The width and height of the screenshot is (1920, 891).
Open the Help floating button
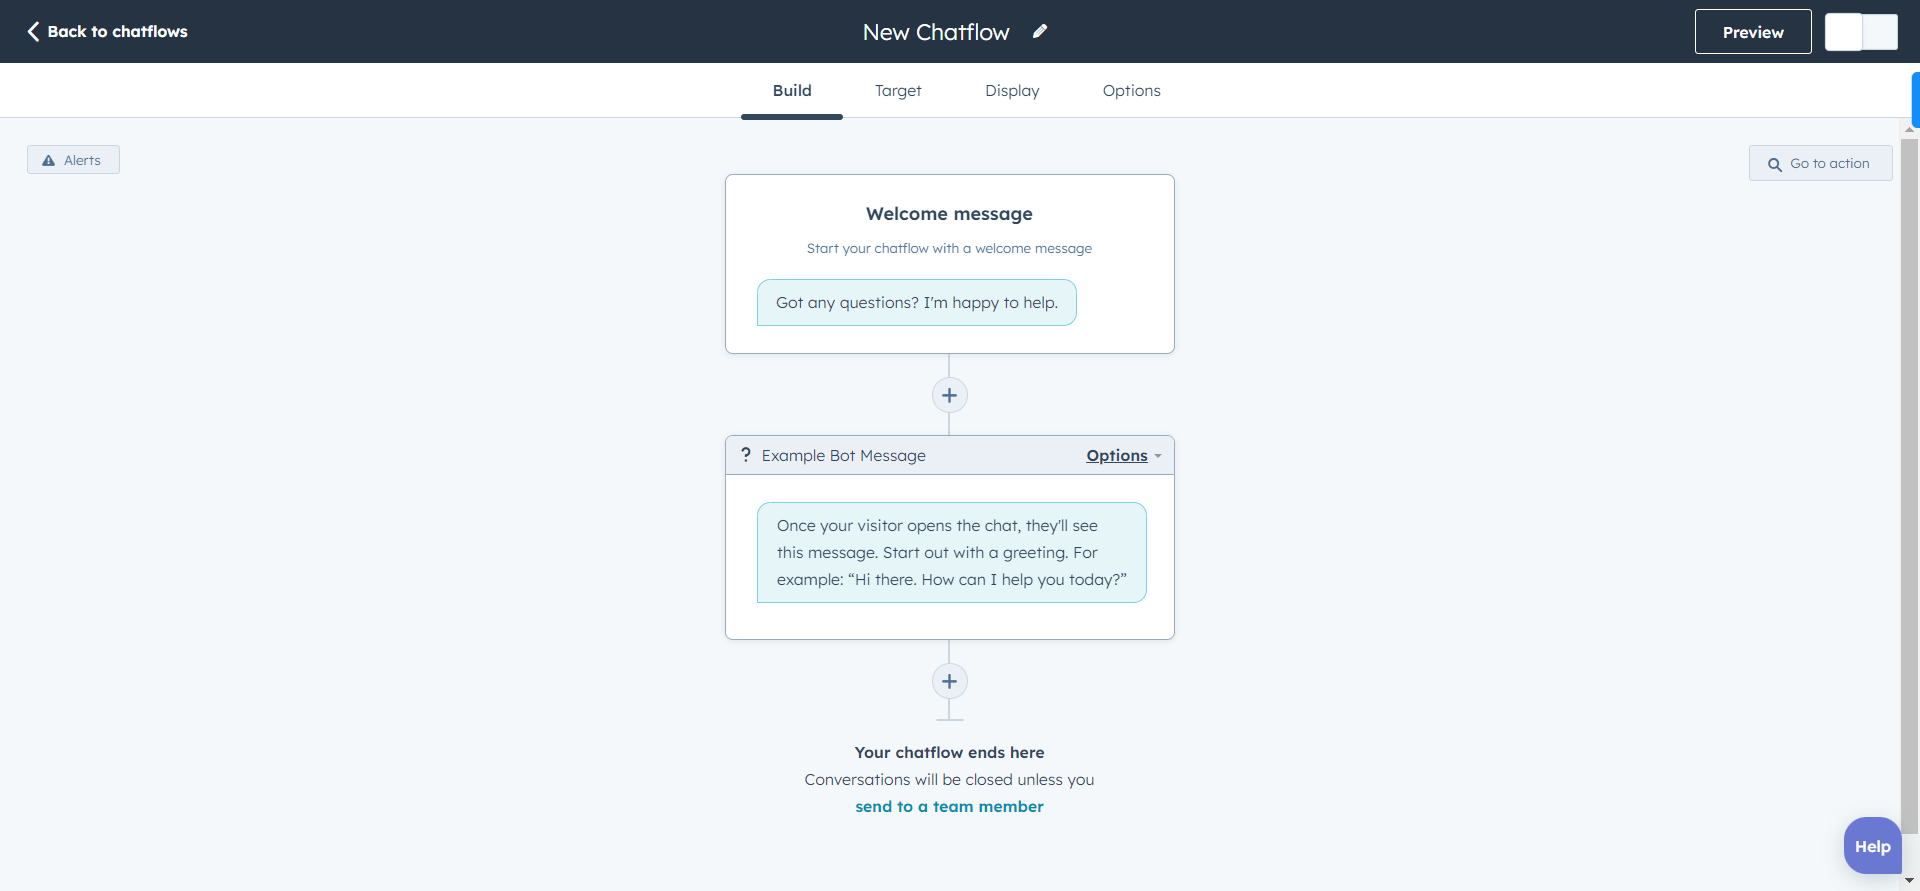click(x=1871, y=845)
